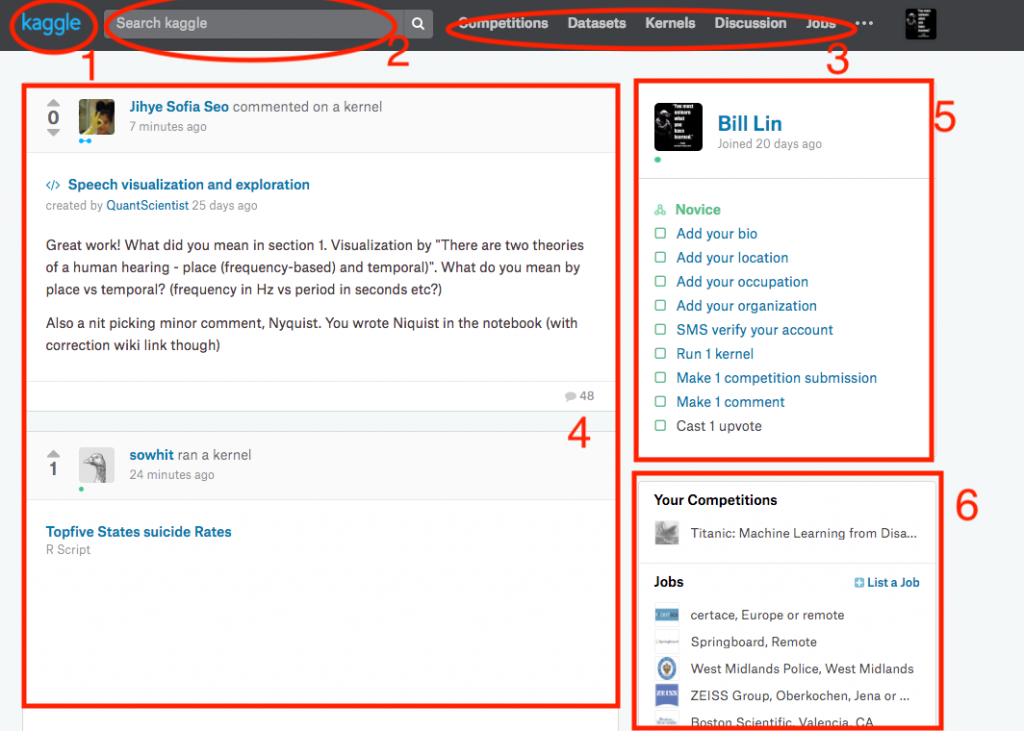
Task: Open Jihye Sofia Seo's profile link
Action: coord(179,107)
